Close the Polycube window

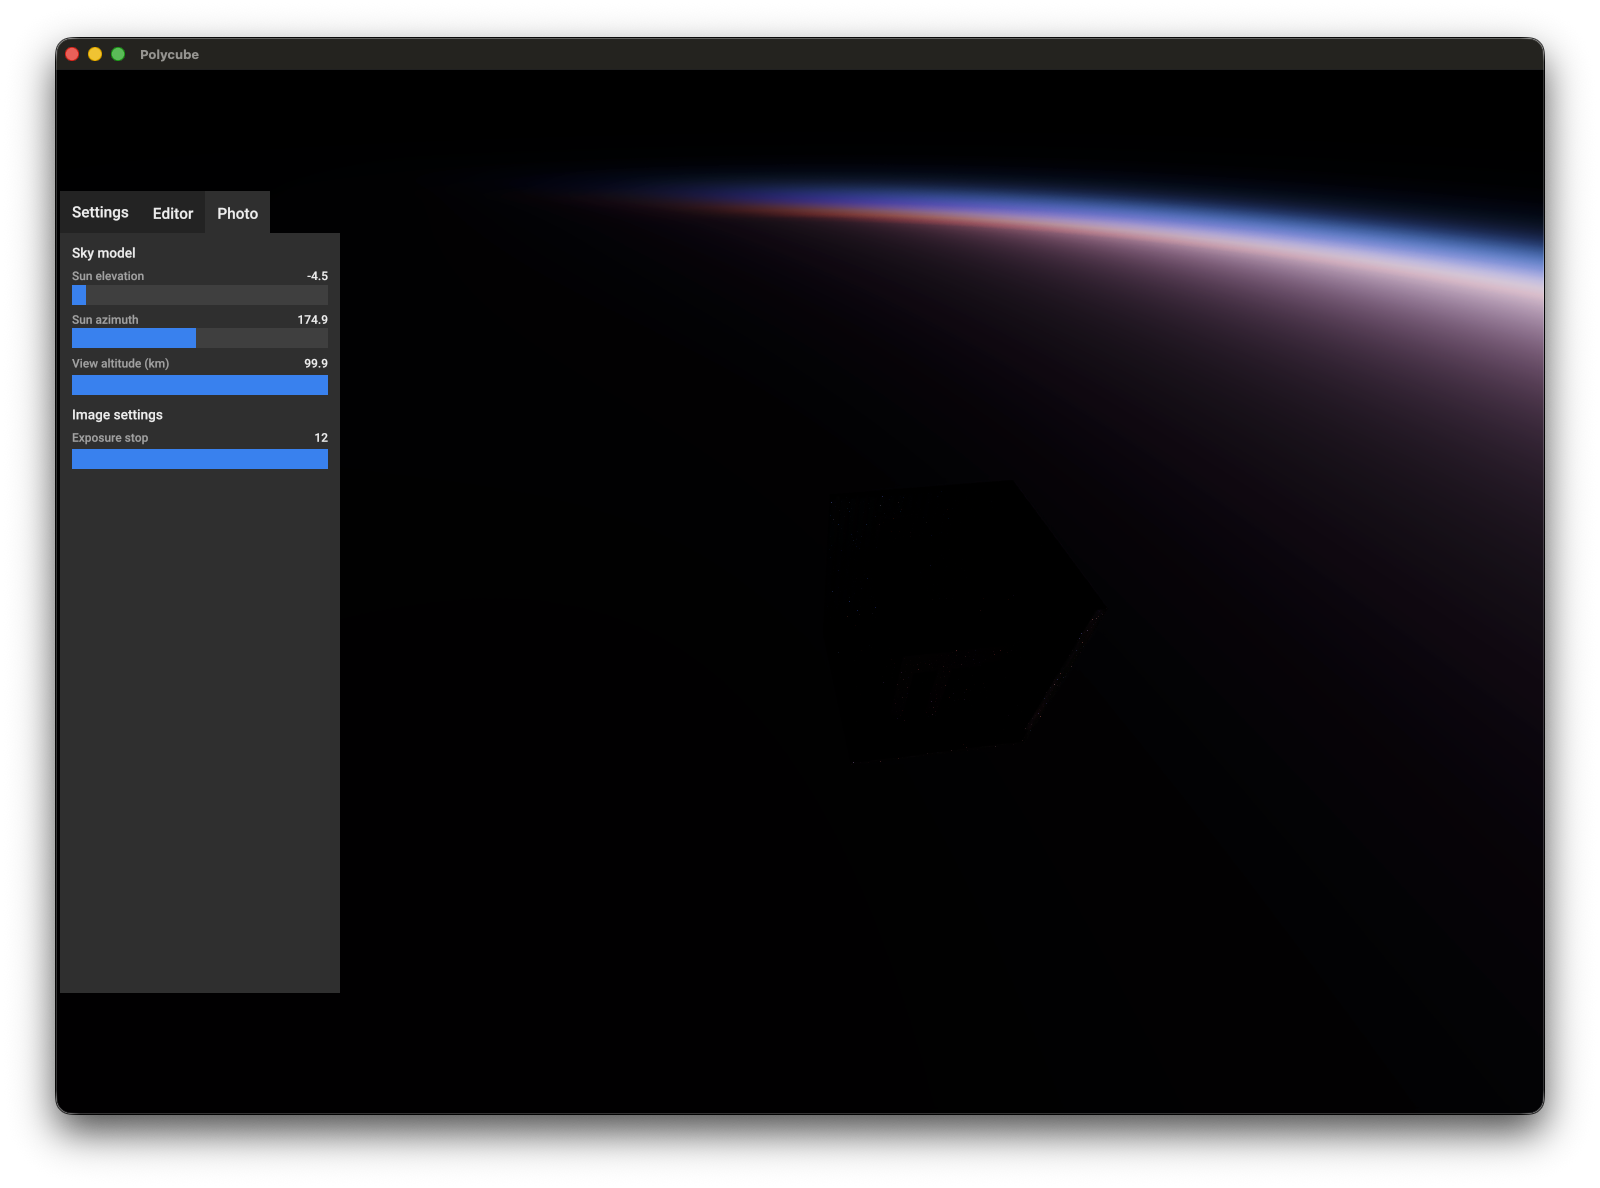click(72, 54)
